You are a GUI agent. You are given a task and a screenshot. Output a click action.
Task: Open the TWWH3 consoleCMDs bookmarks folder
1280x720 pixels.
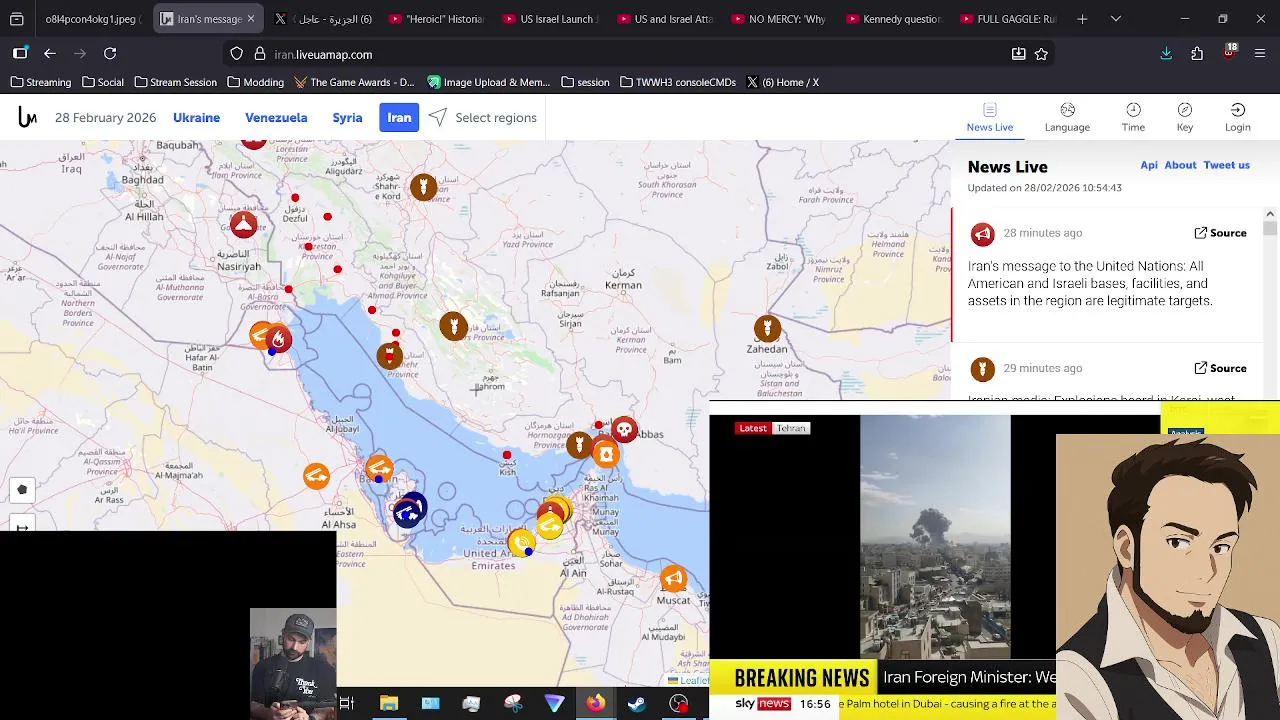pos(677,82)
